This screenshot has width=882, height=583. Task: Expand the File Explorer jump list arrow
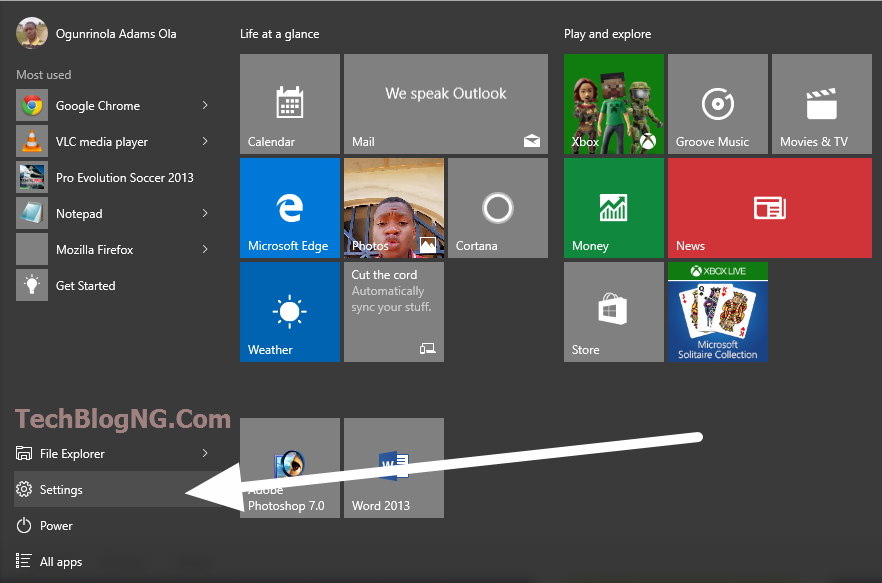pos(205,453)
